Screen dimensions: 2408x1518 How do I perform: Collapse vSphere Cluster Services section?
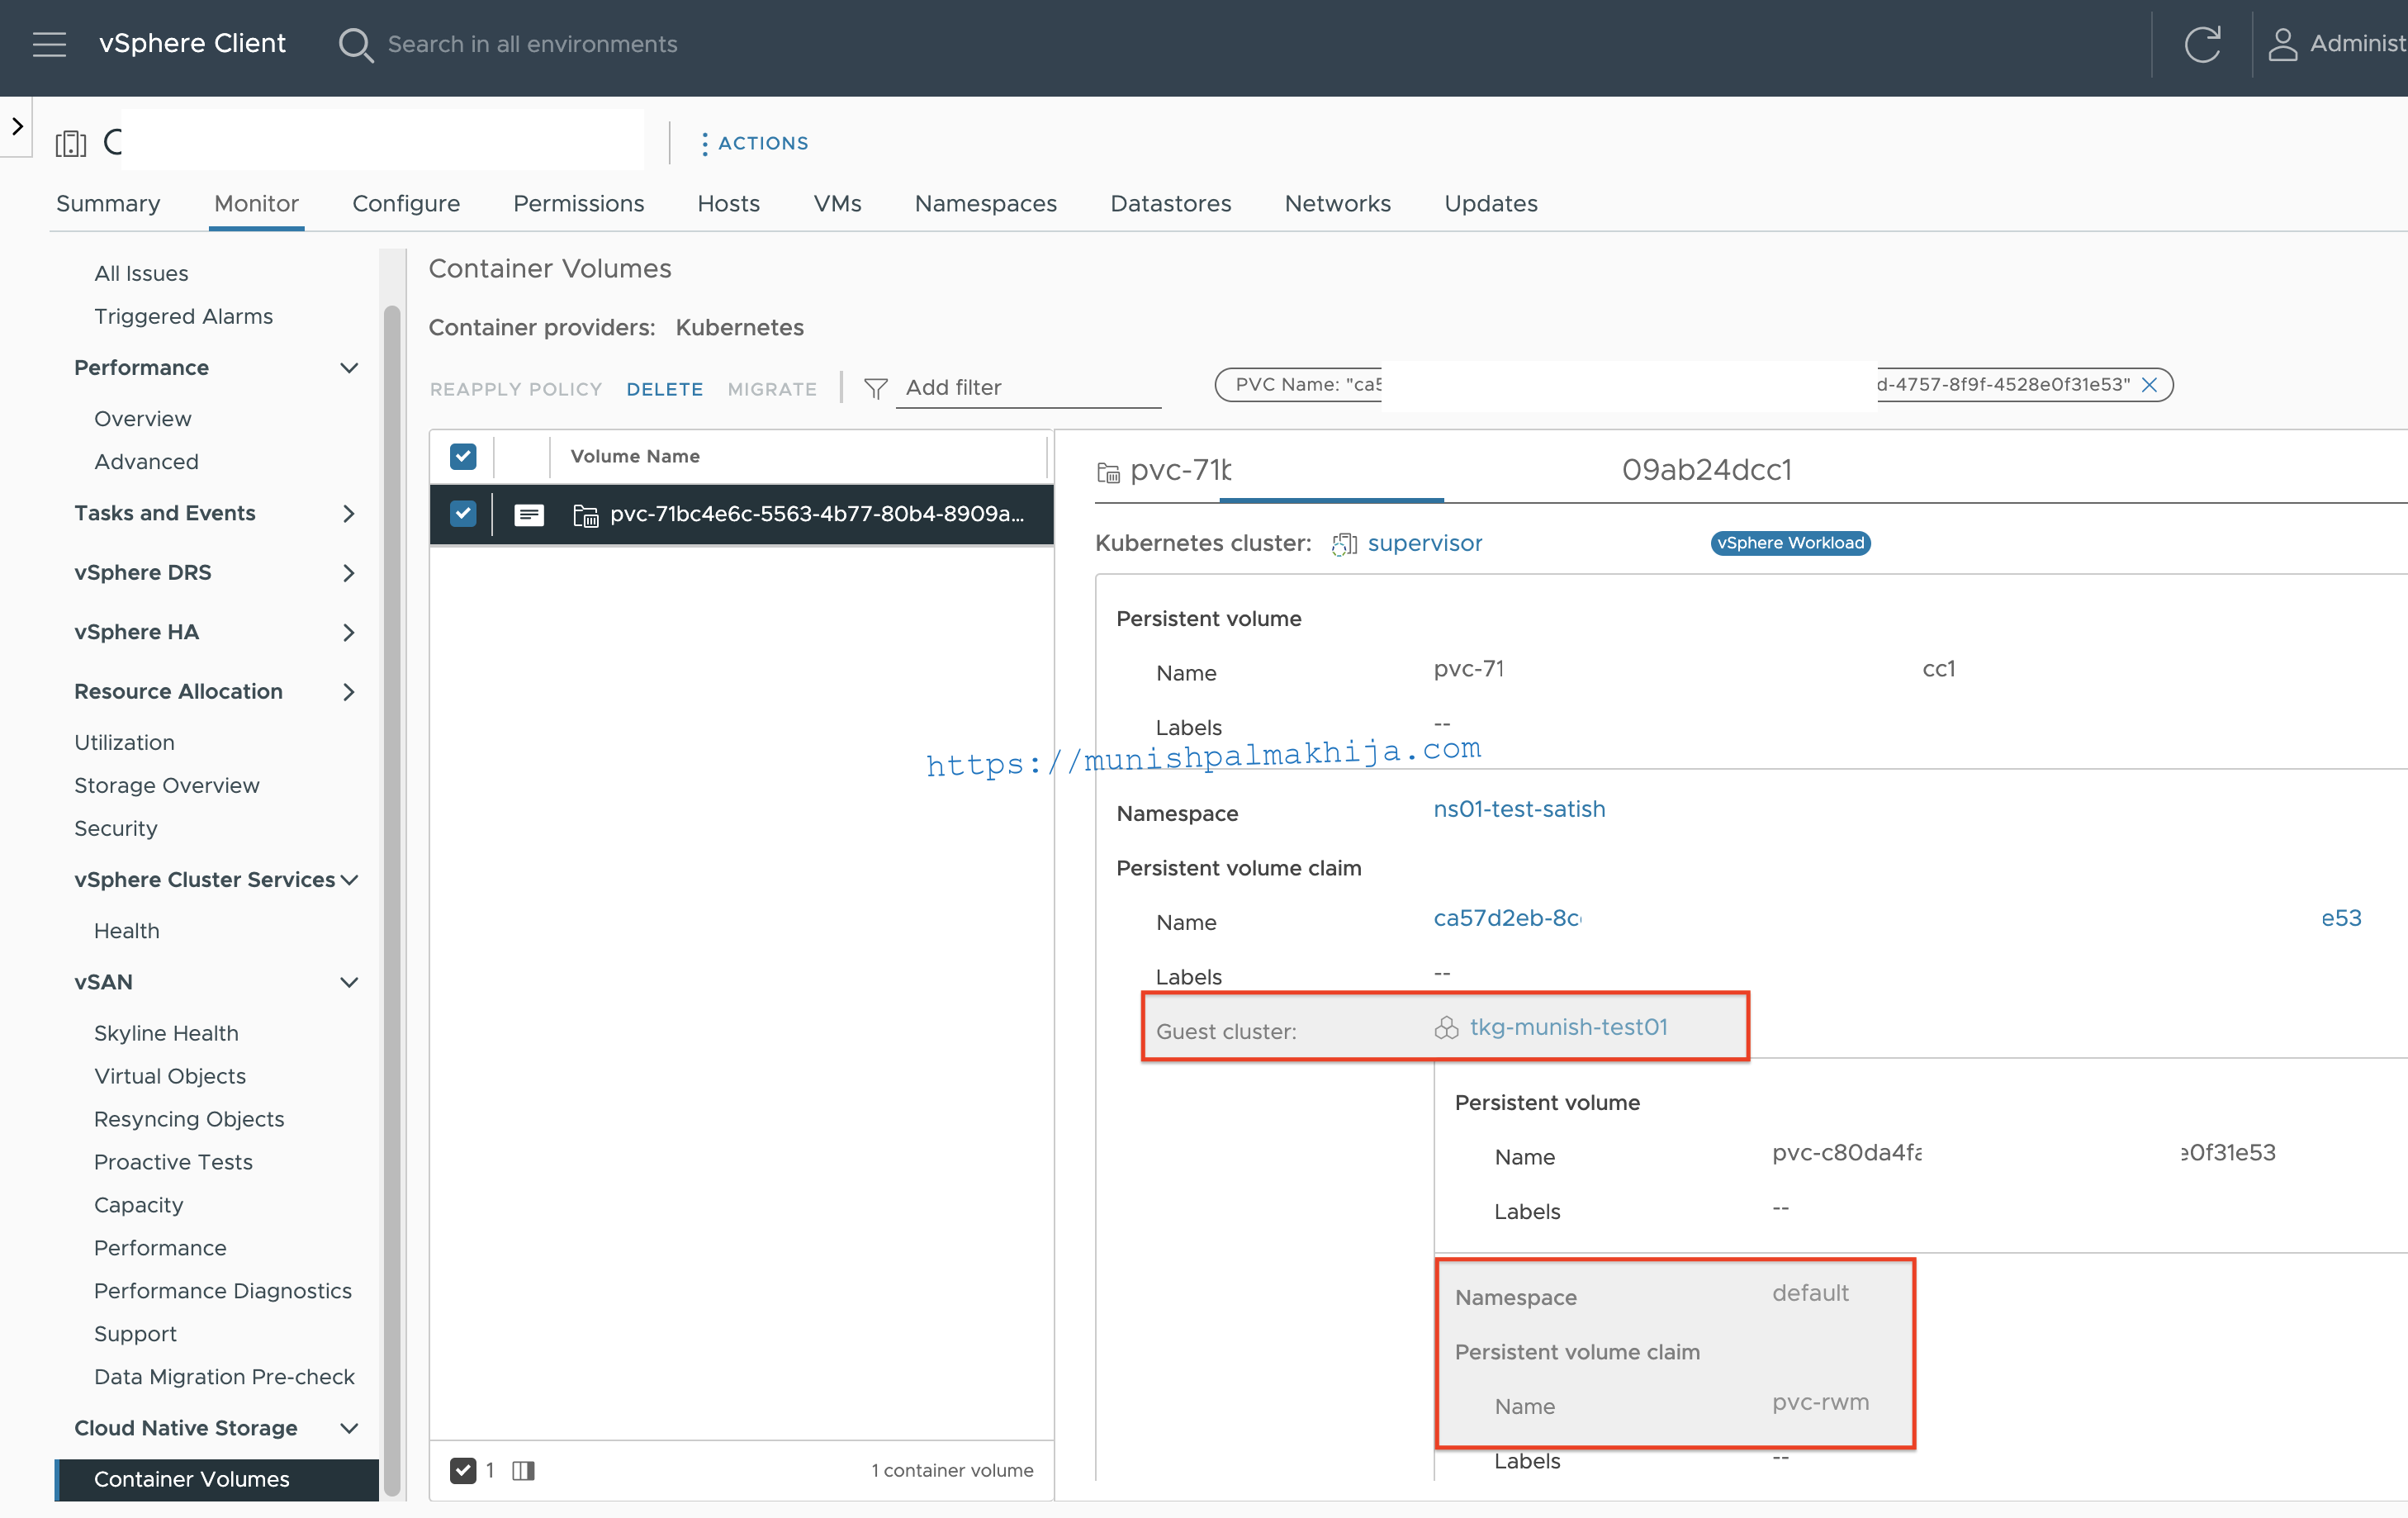349,880
